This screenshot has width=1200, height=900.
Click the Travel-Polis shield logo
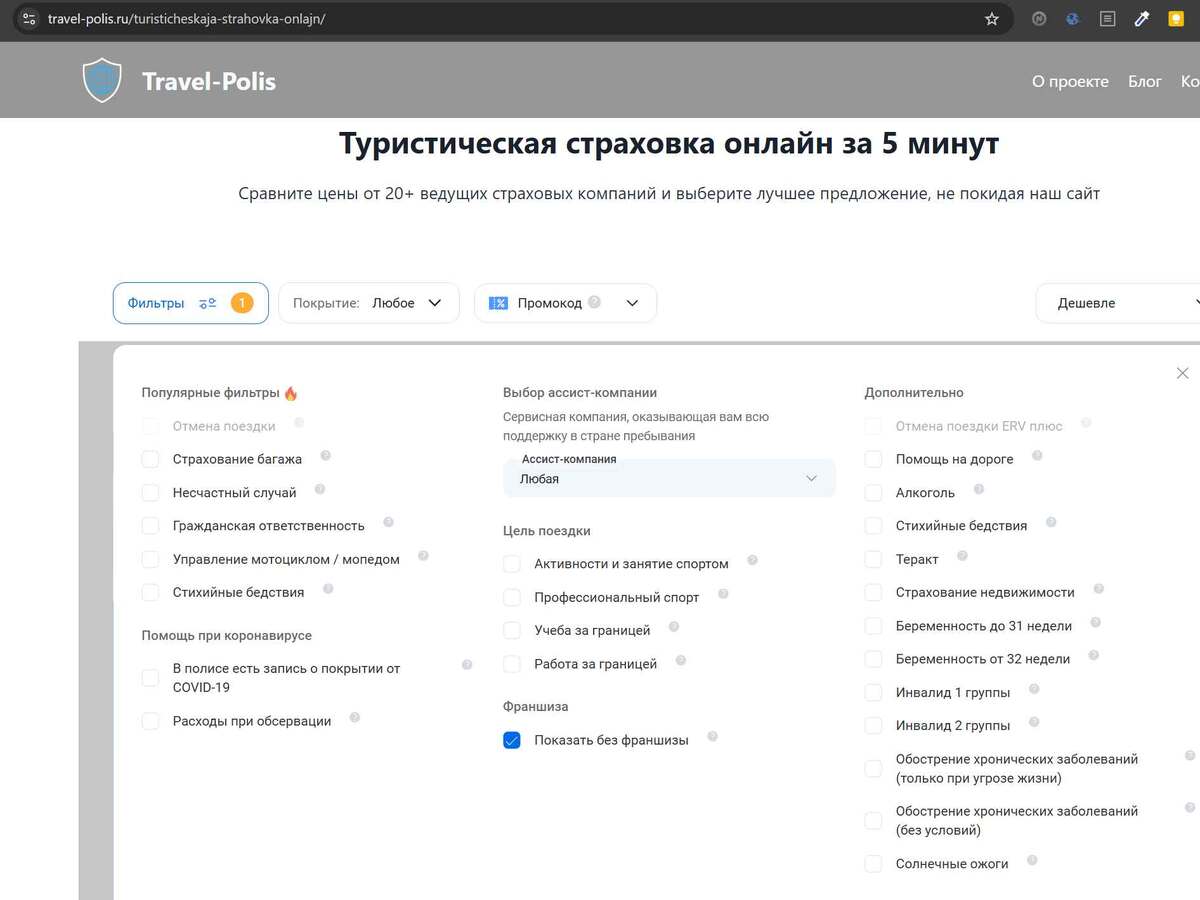tap(101, 80)
